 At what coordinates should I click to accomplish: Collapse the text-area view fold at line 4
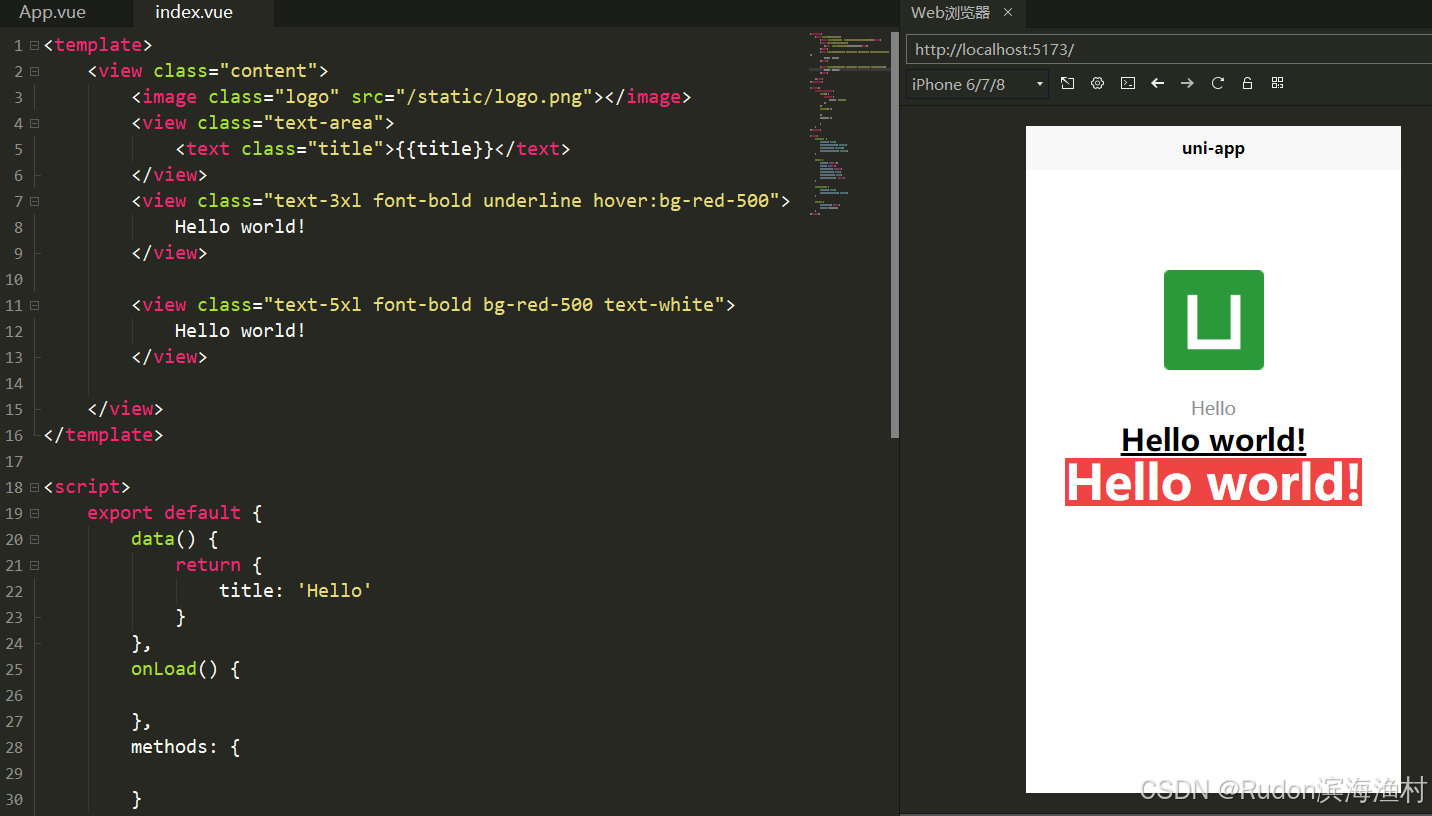click(x=34, y=123)
